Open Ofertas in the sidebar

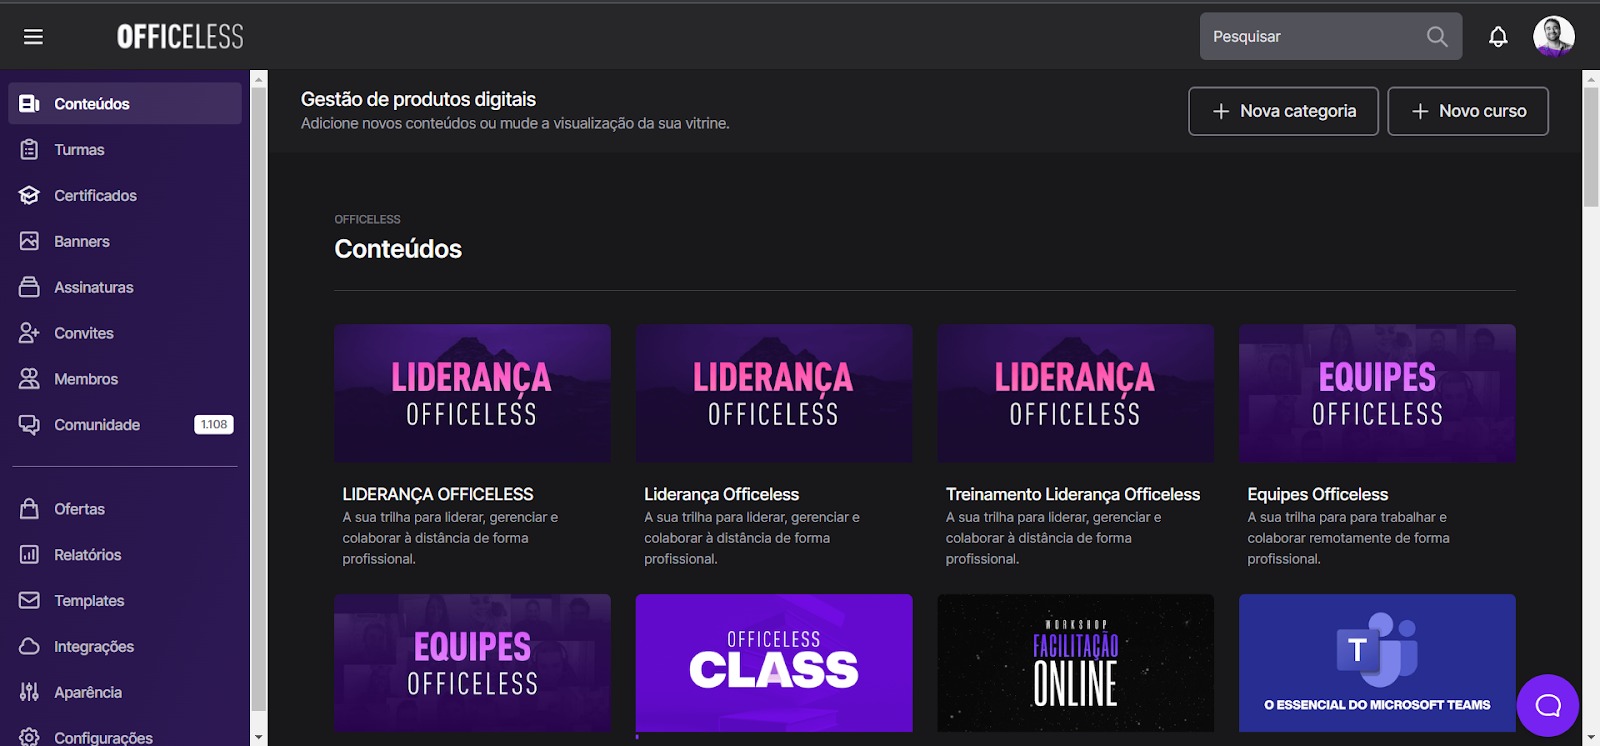coord(125,509)
